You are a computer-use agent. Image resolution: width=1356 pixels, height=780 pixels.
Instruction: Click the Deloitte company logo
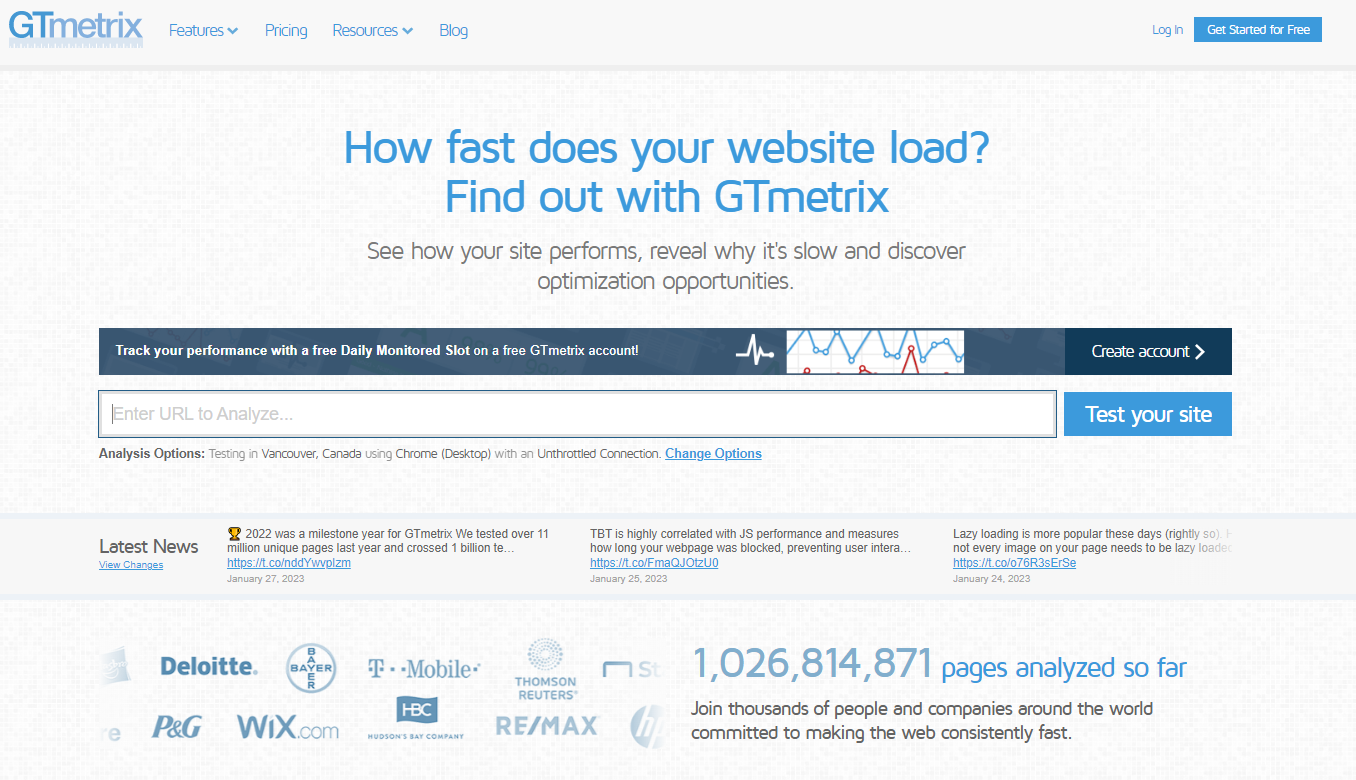(209, 666)
